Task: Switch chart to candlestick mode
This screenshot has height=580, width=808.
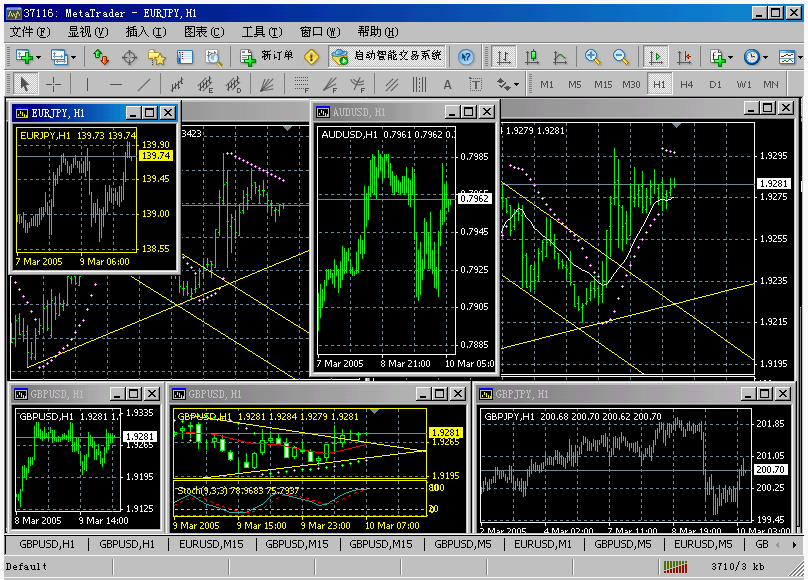Action: coord(532,57)
